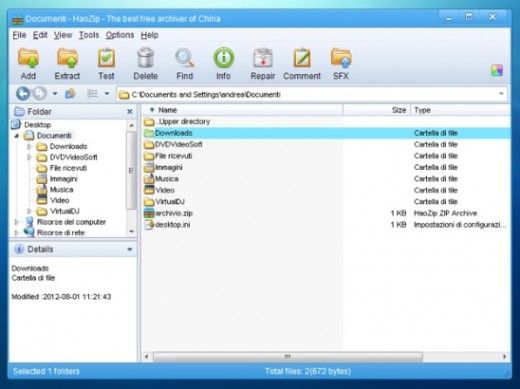Collapse the Documenti tree node
The image size is (520, 389).
click(17, 136)
